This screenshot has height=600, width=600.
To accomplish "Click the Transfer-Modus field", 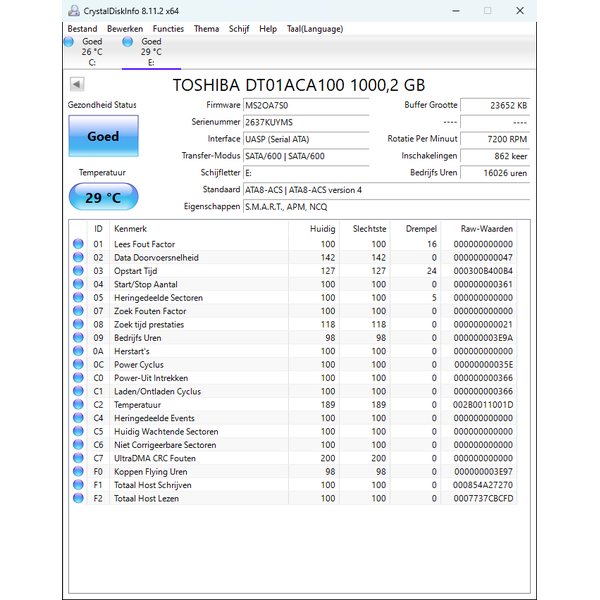I will point(306,156).
